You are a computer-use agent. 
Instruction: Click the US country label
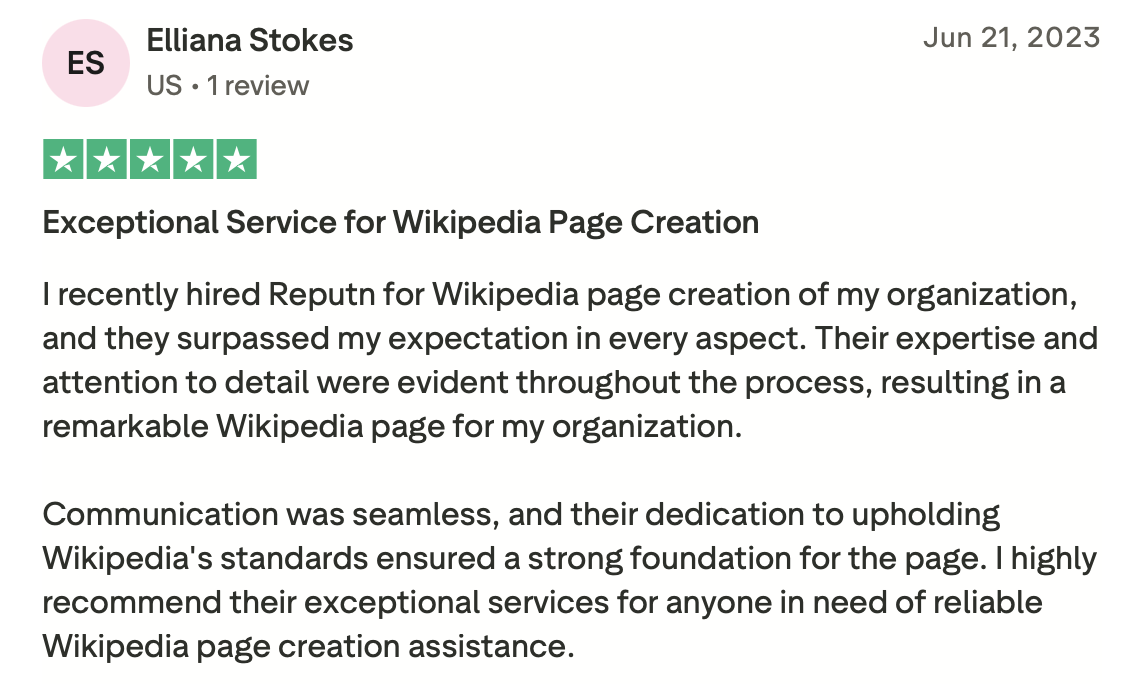pyautogui.click(x=164, y=86)
